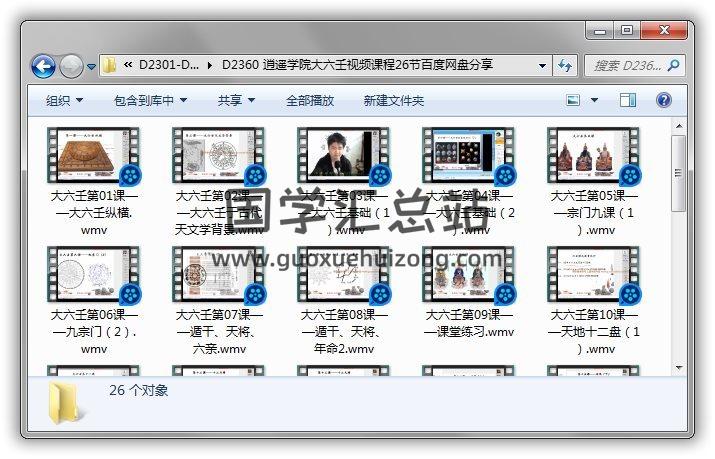Click the scrollbar up arrow

coord(679,126)
